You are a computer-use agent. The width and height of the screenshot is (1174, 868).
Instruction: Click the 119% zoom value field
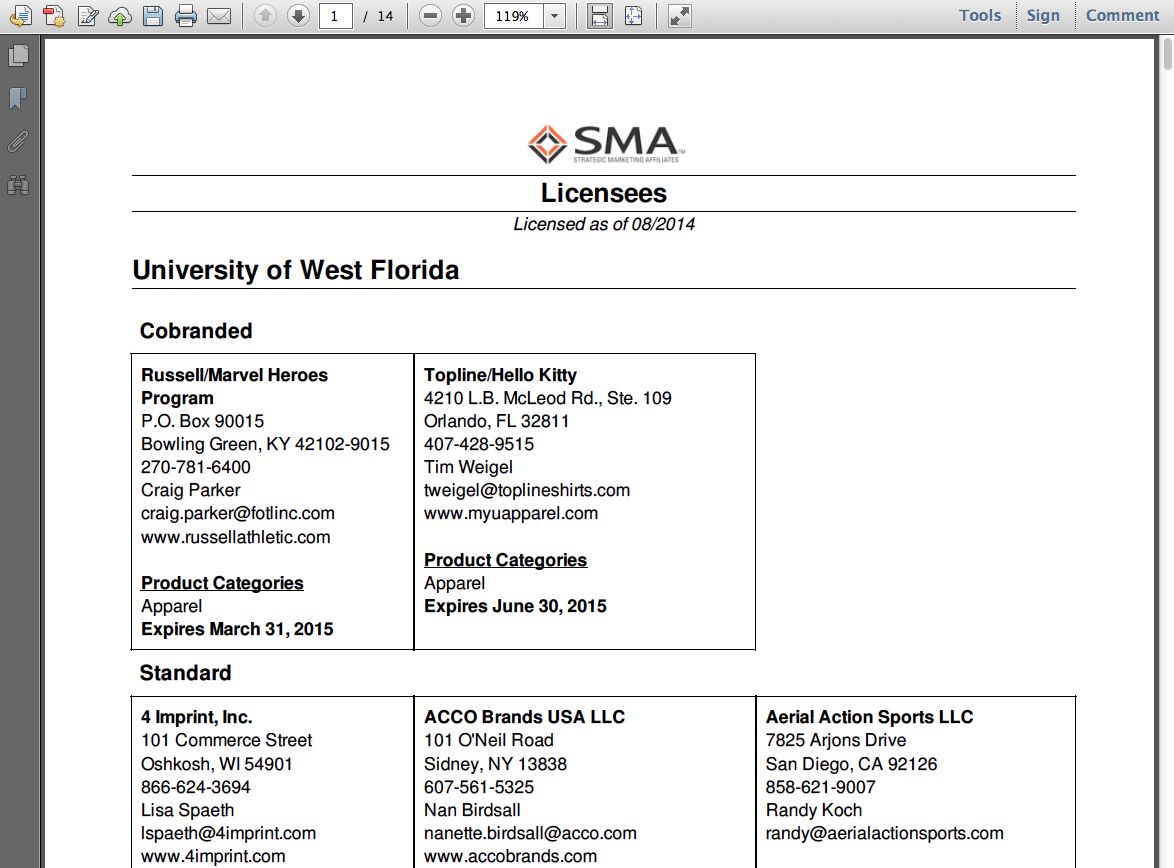coord(514,16)
